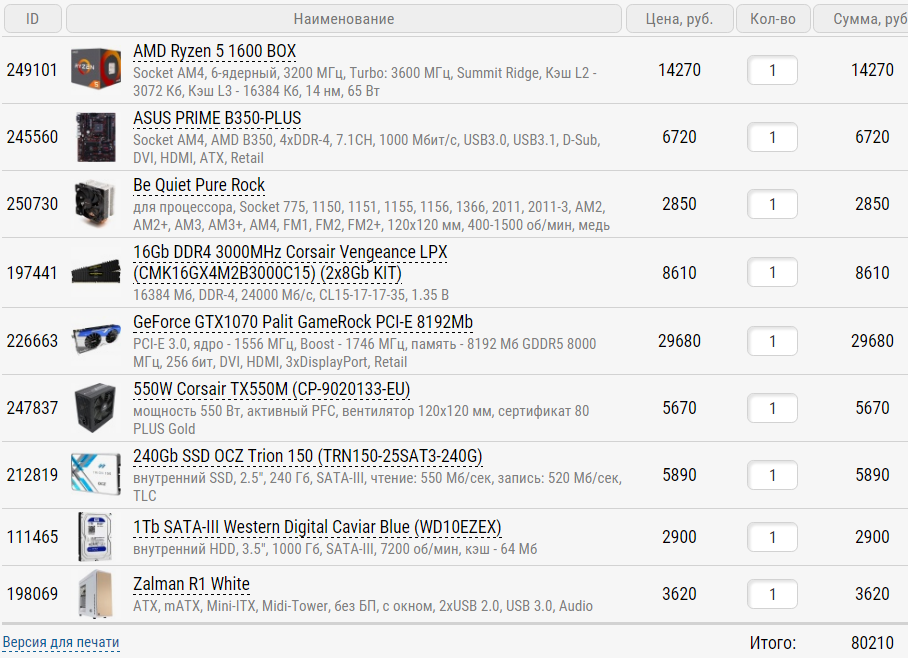Click the ASUS motherboard thumbnail image
Image resolution: width=908 pixels, height=658 pixels.
point(96,137)
